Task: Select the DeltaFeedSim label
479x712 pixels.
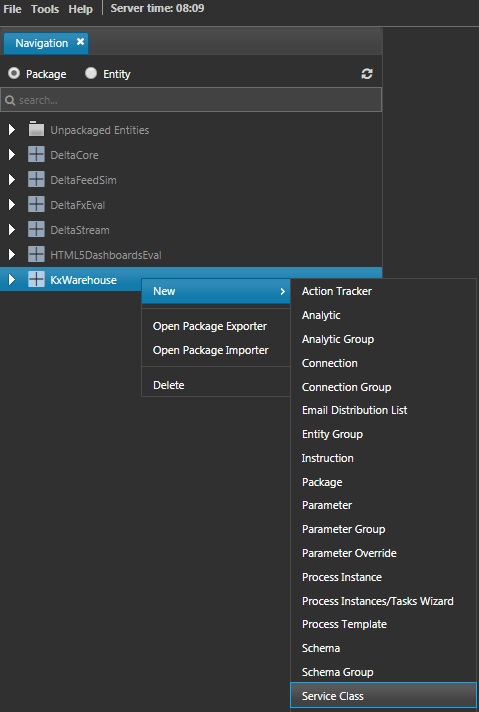Action: coord(83,180)
